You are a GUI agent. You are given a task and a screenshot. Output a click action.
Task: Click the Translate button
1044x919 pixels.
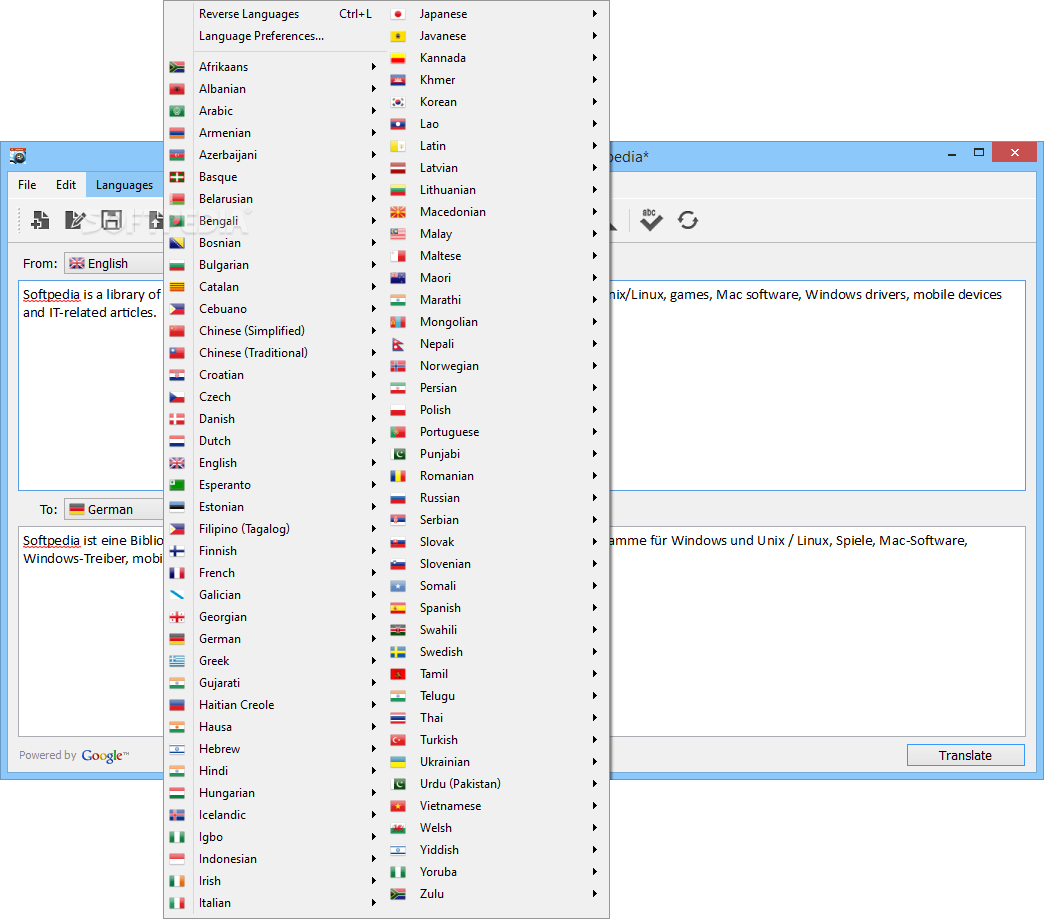tap(965, 755)
